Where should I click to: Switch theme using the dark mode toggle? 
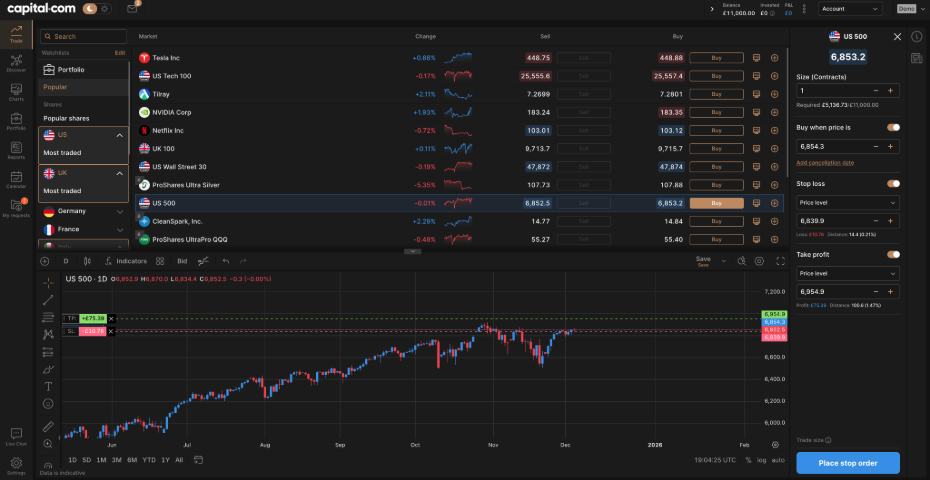coord(96,8)
